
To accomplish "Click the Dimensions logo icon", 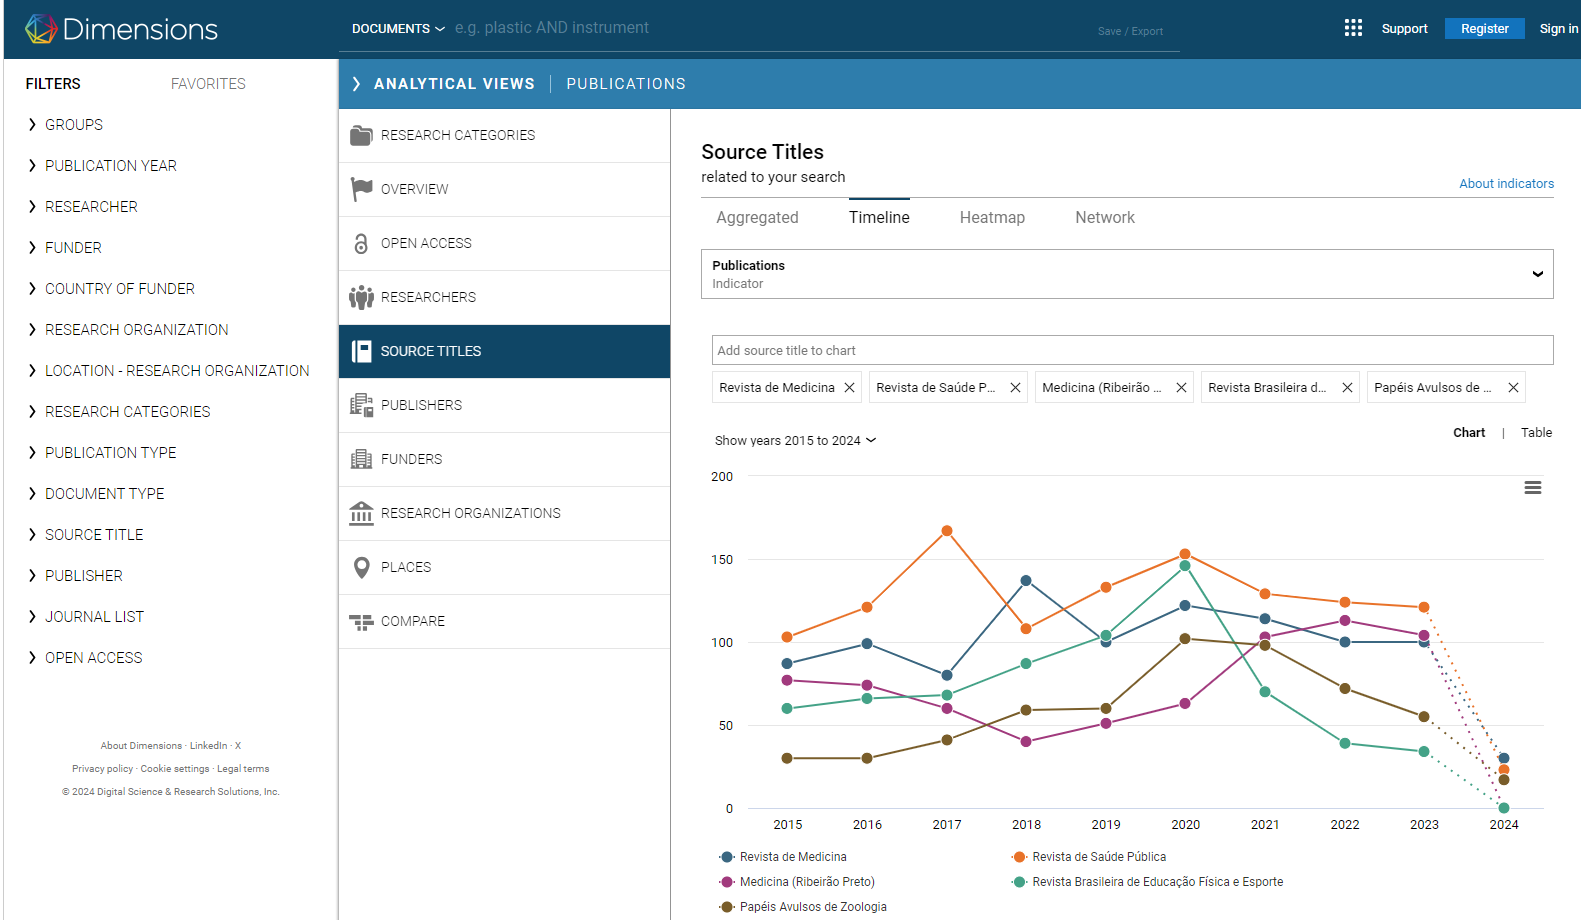I will (x=41, y=29).
